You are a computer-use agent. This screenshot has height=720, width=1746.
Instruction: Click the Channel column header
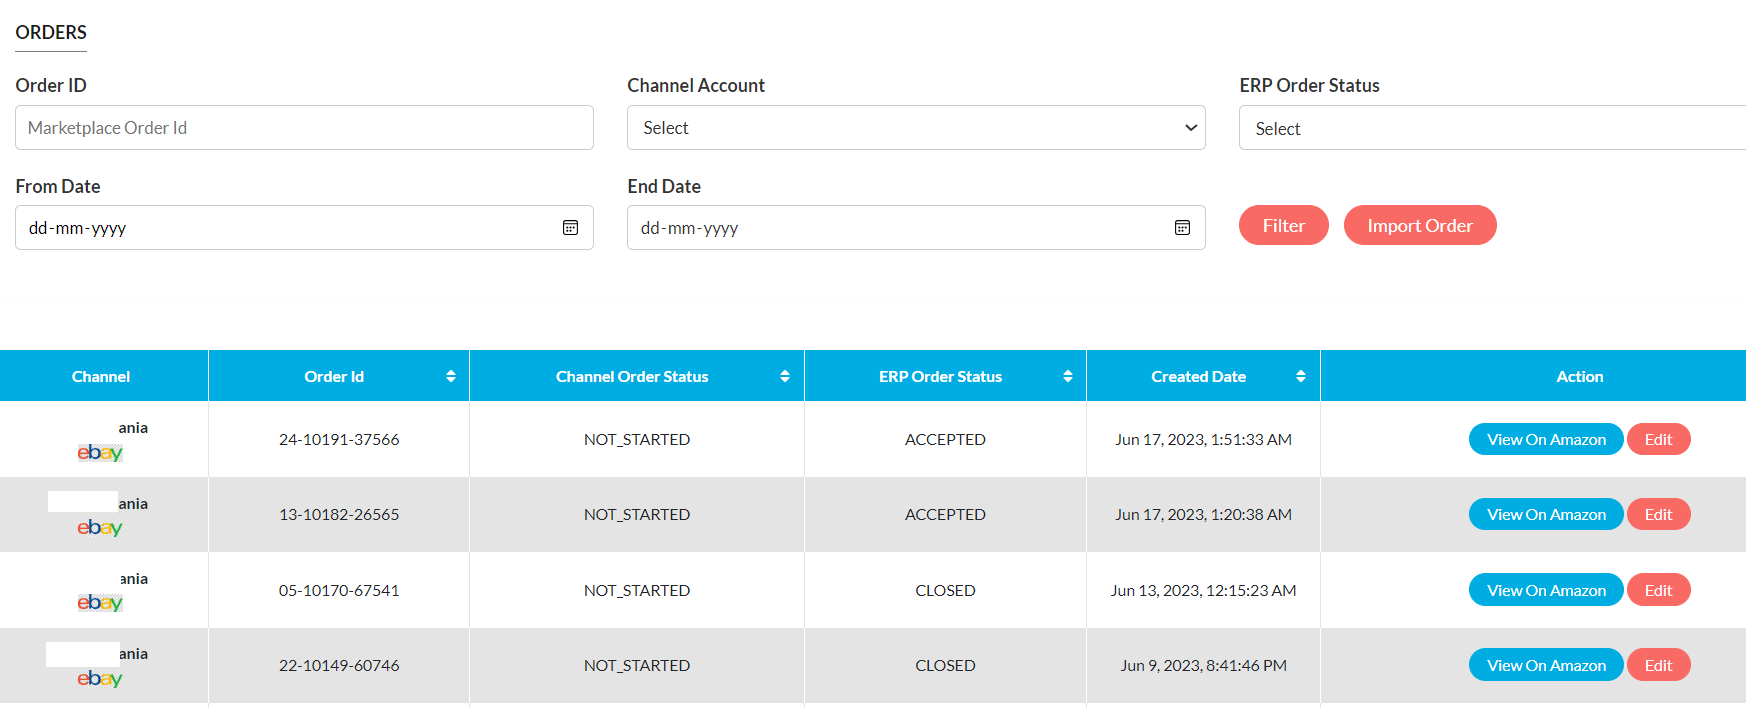click(101, 376)
